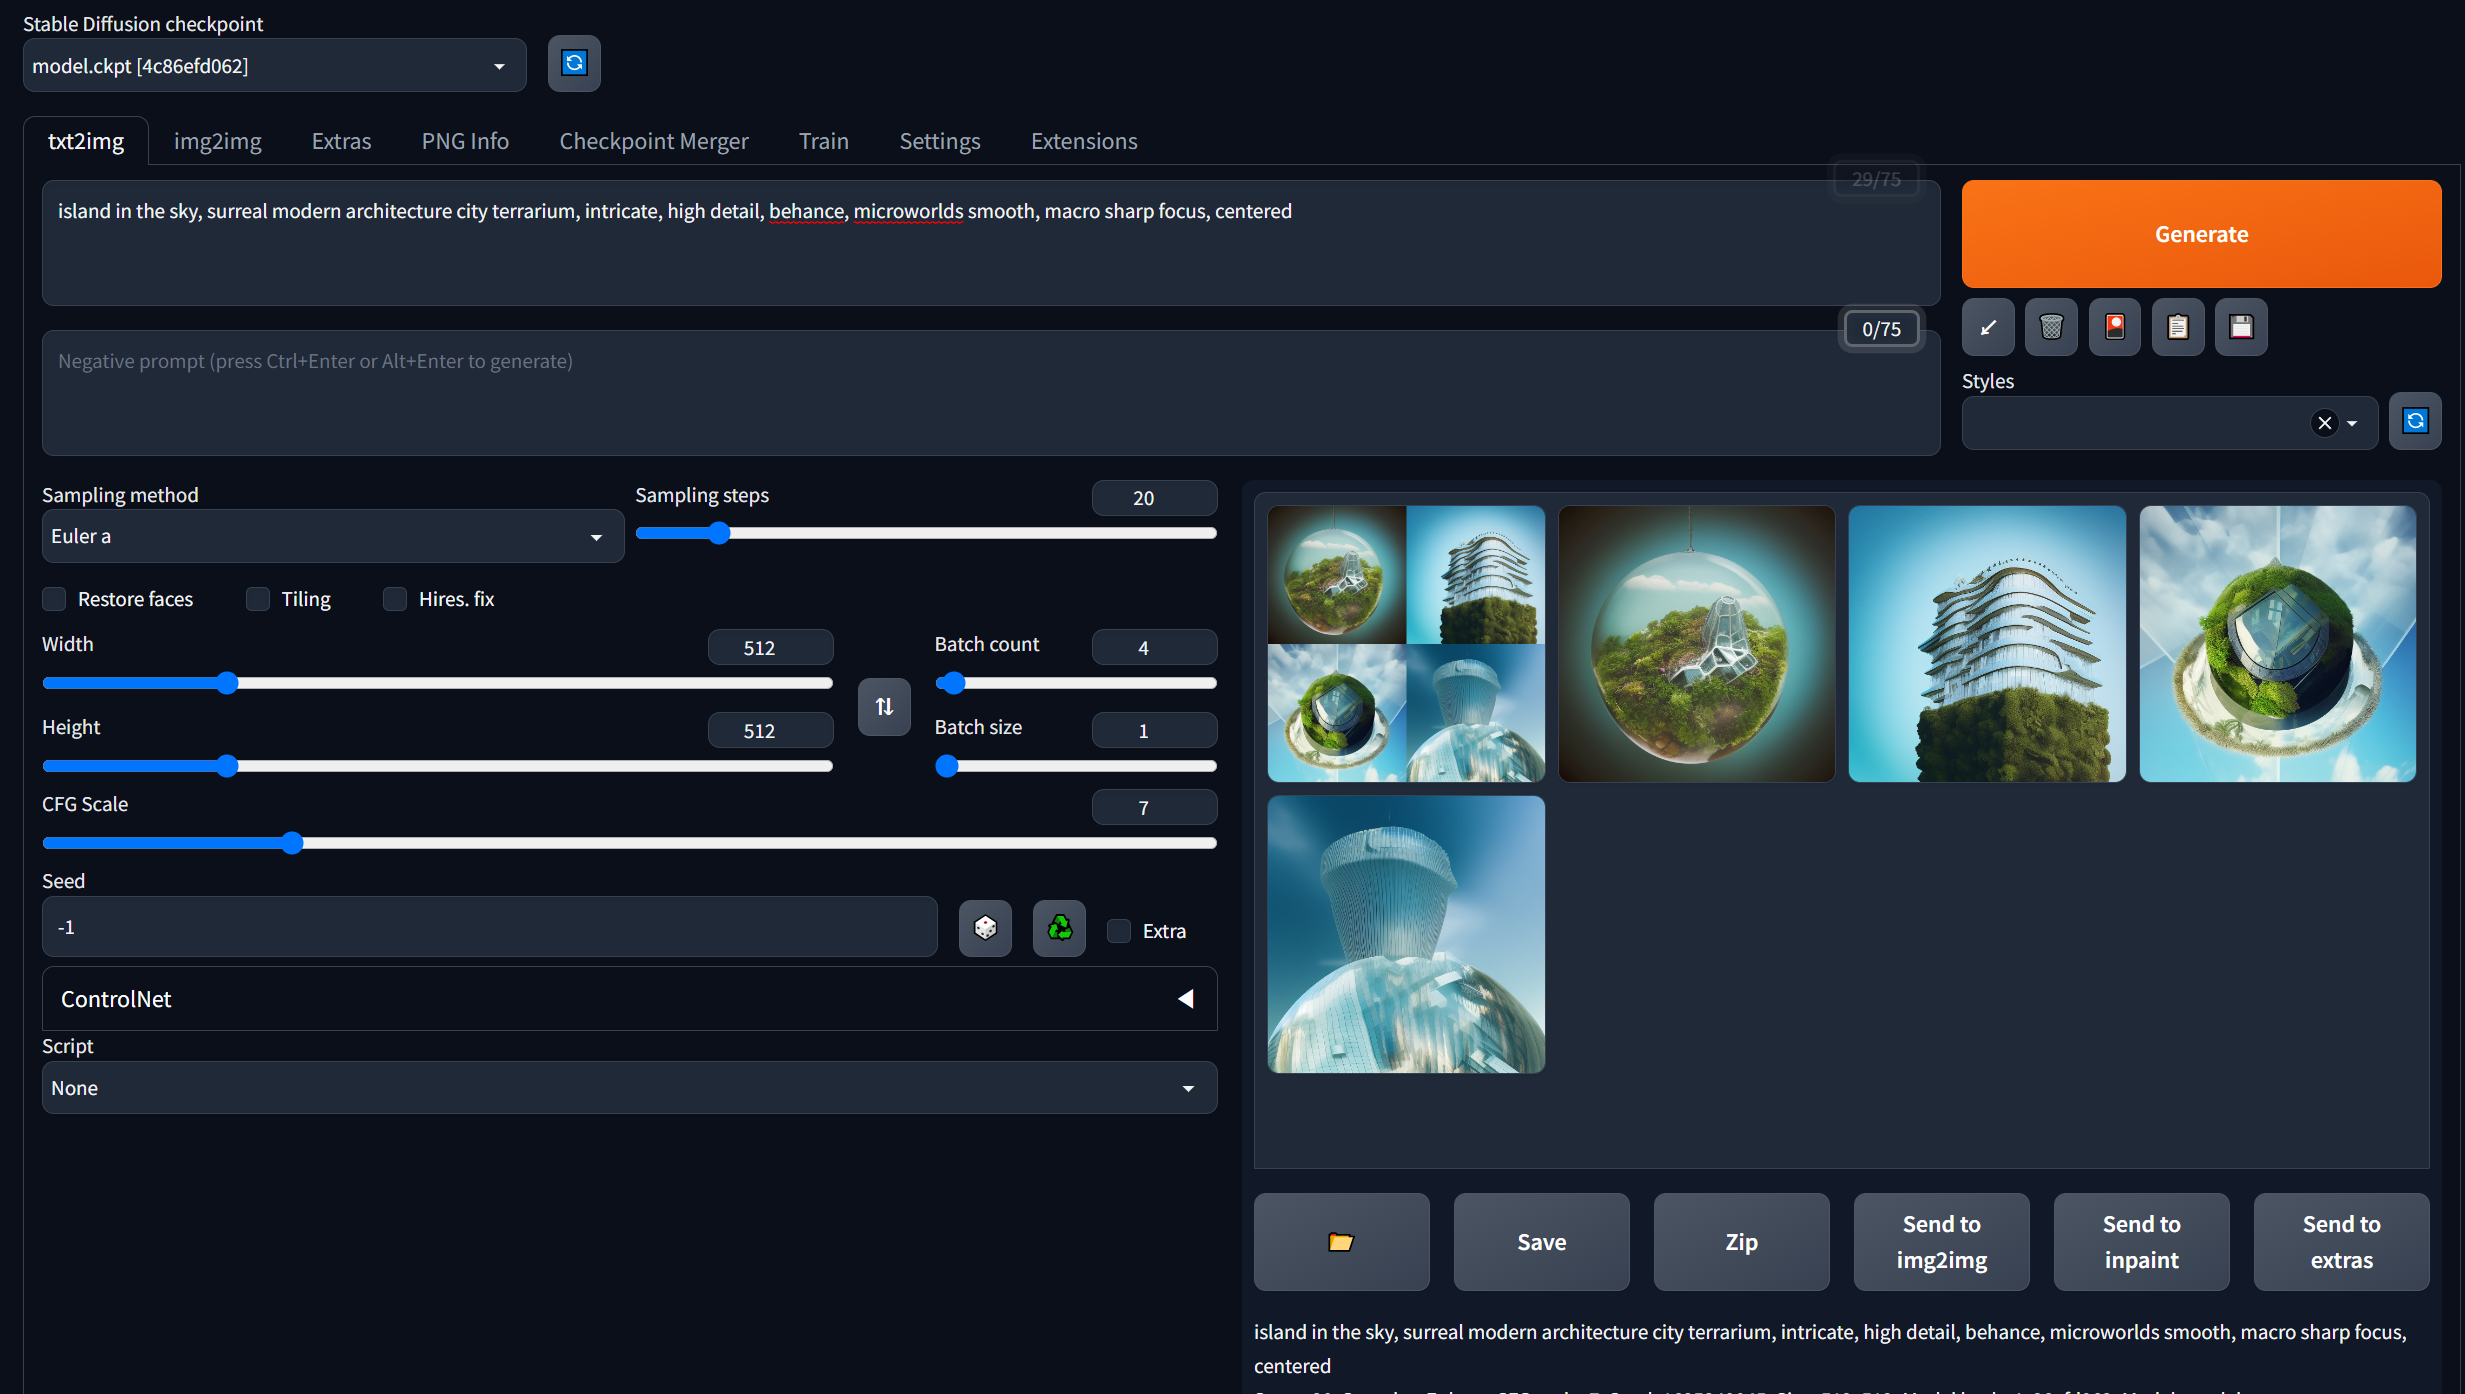Screen dimensions: 2465x1394
Task: Save the prompt as a style with the floppy disk icon
Action: click(2241, 327)
